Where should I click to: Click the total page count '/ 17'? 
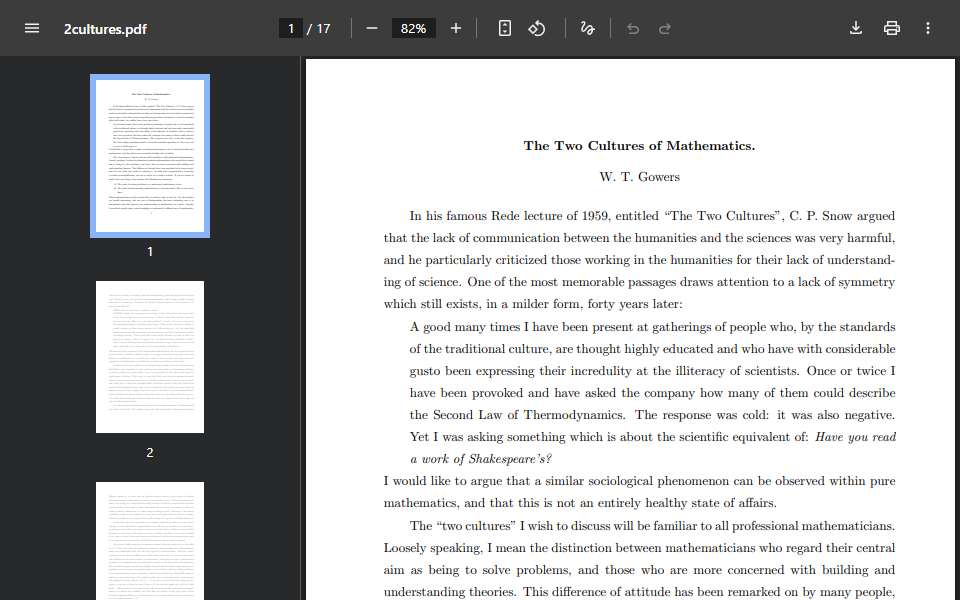[318, 29]
